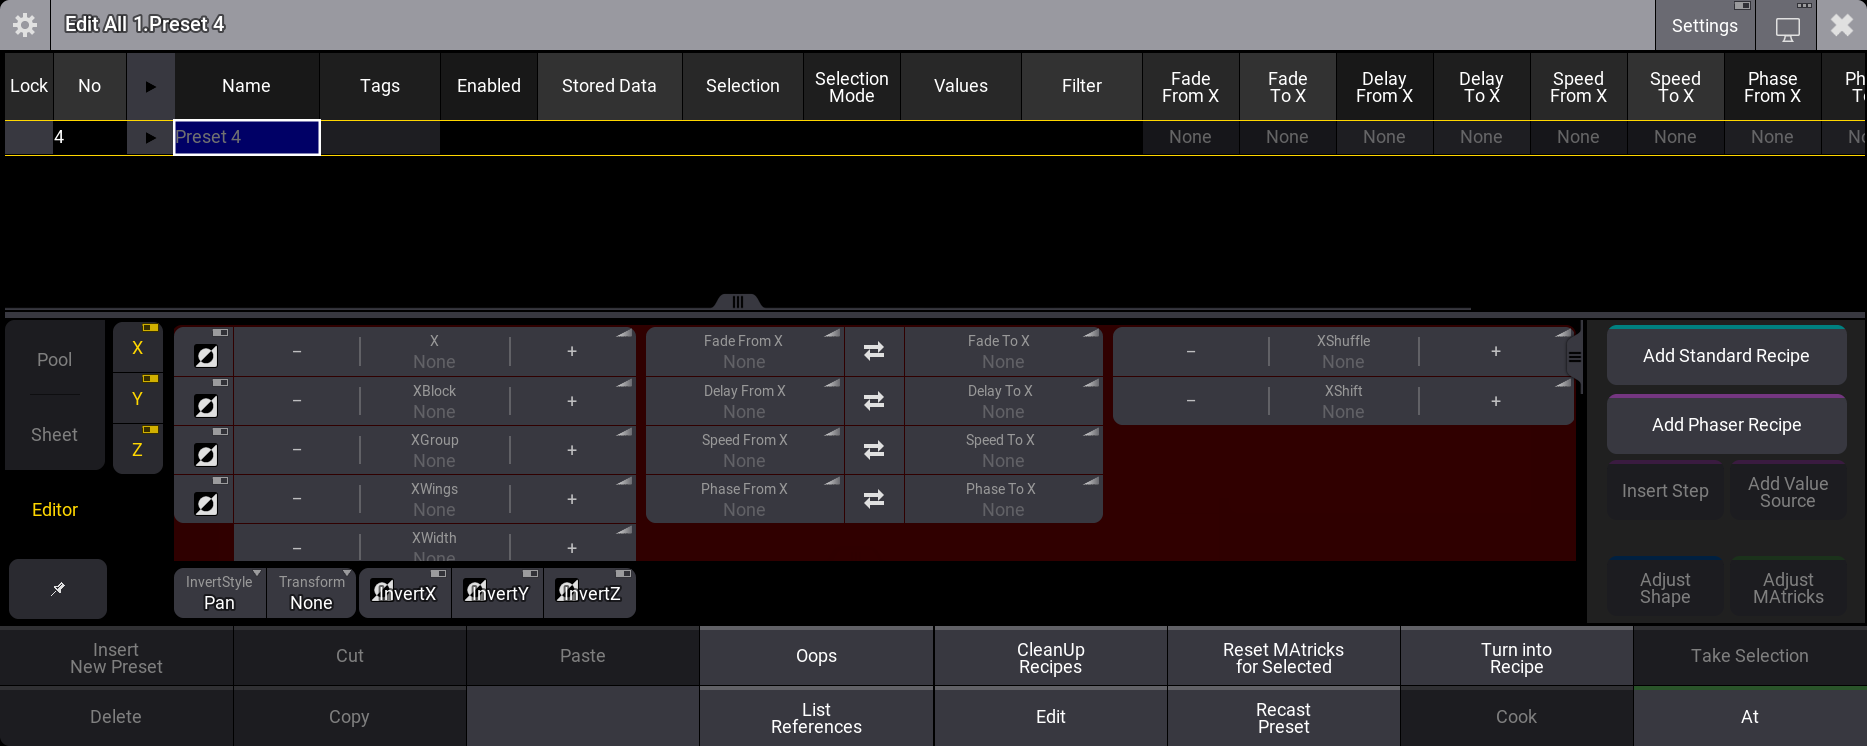The height and width of the screenshot is (746, 1867).
Task: Open Speed To X value field
Action: point(1003,450)
